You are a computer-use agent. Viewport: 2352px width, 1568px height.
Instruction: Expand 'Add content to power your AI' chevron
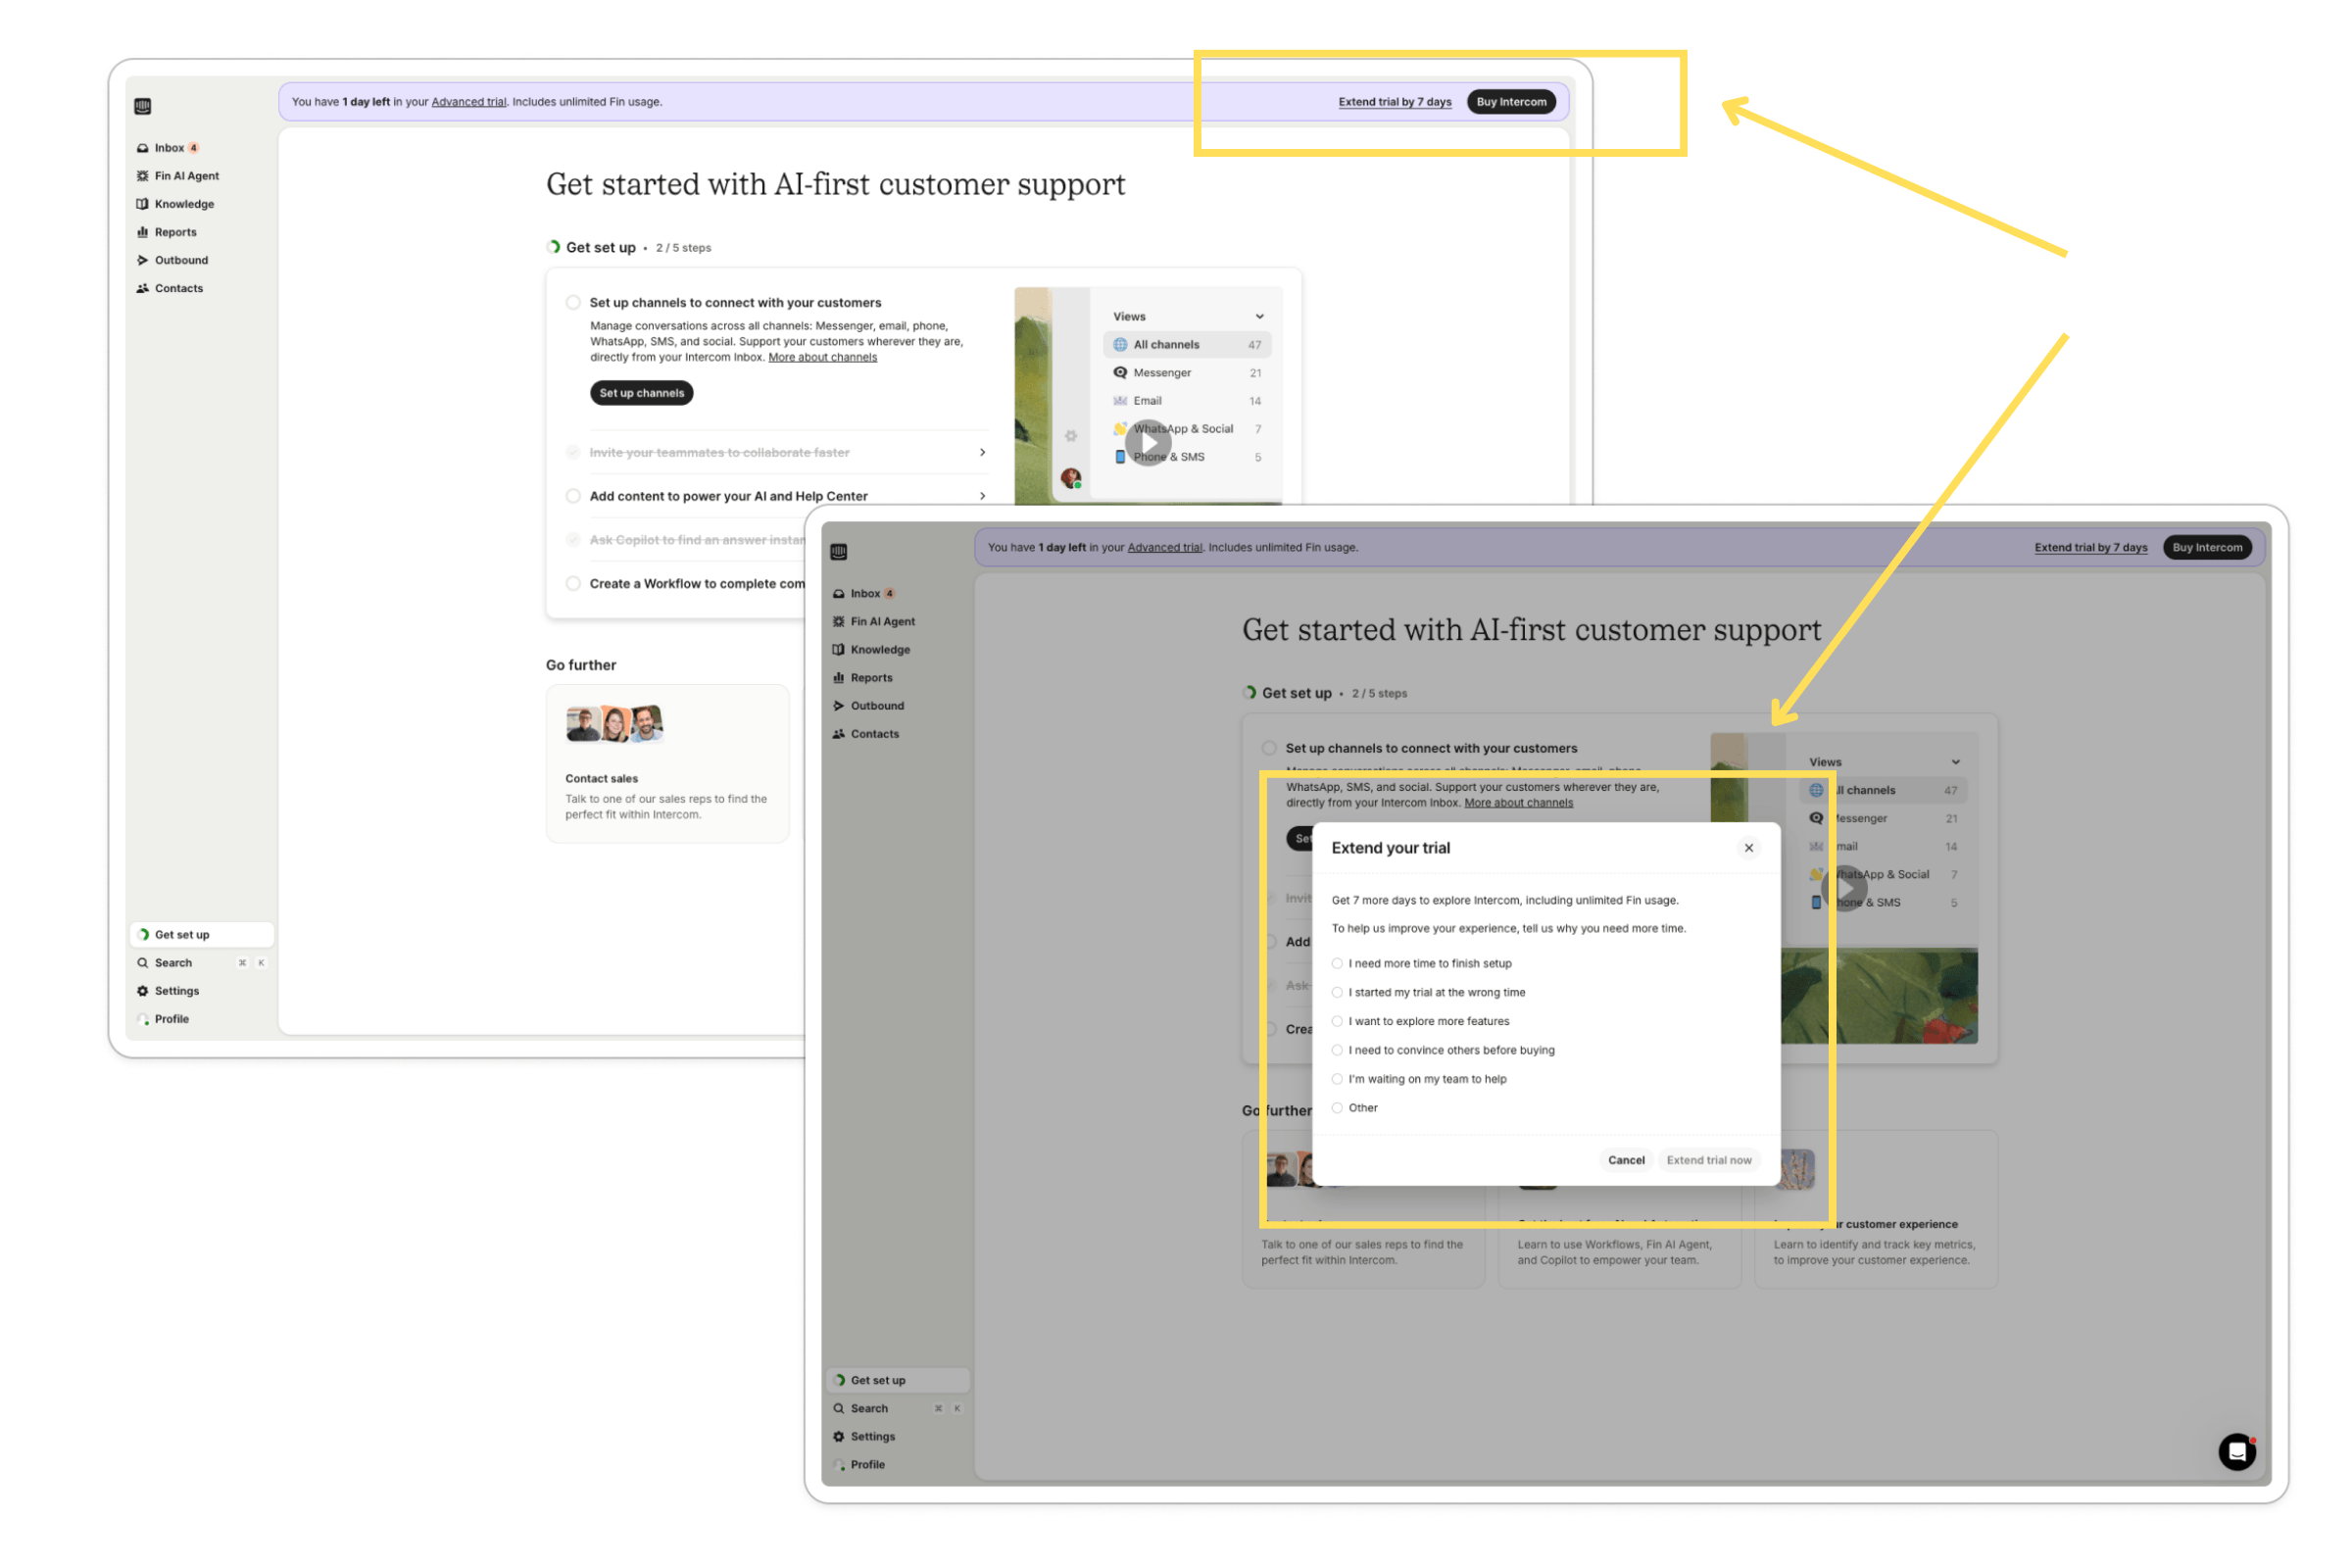point(982,496)
